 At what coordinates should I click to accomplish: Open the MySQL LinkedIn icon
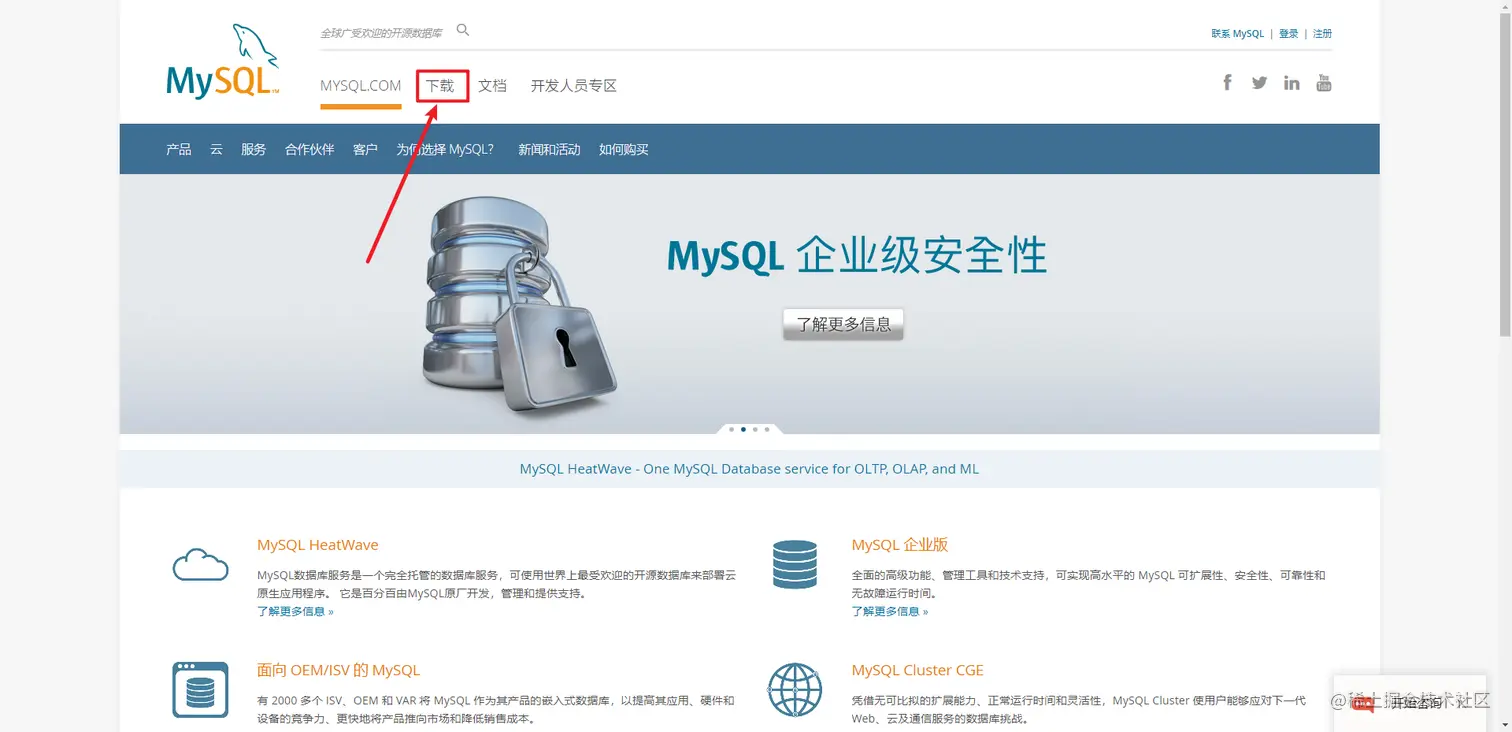pos(1292,83)
